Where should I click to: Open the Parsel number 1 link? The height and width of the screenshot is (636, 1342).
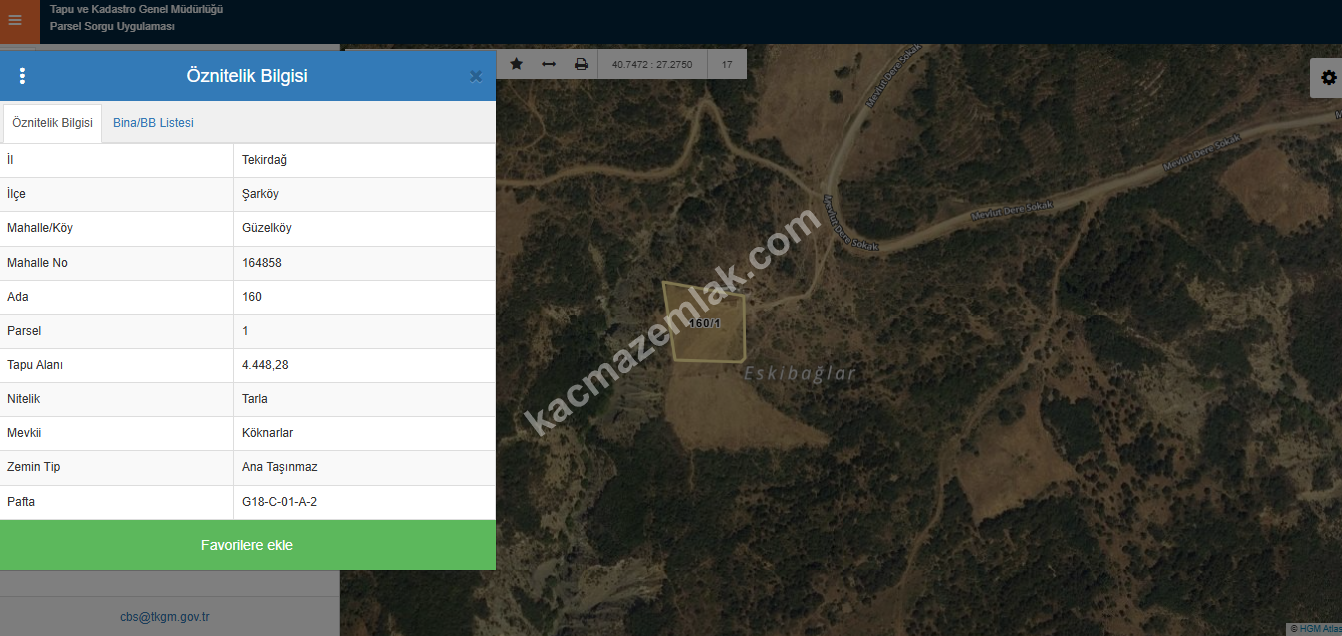(x=246, y=331)
